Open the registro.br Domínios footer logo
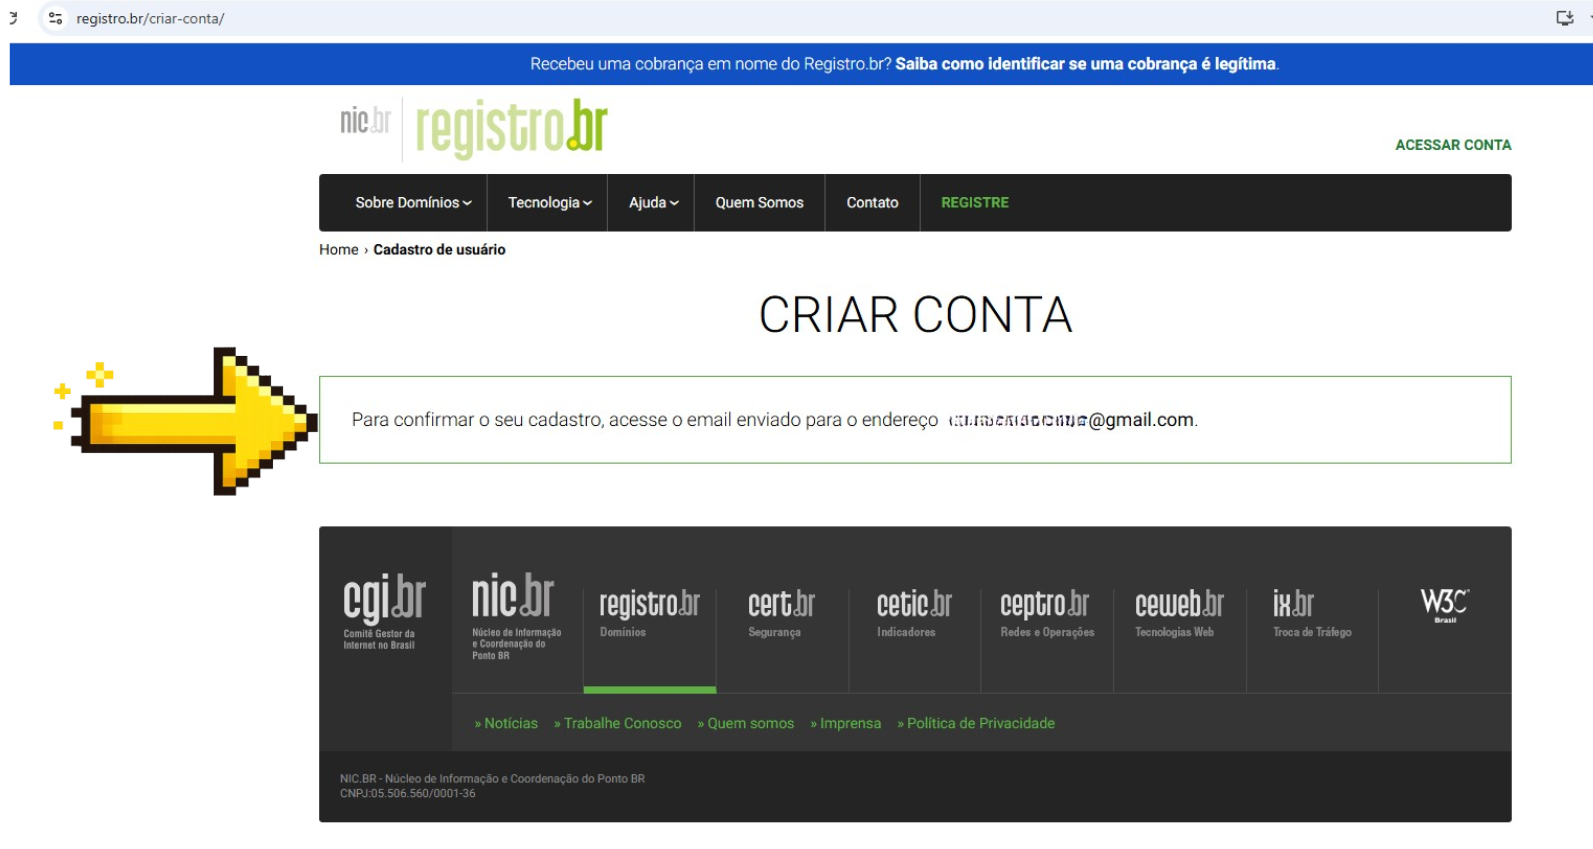 click(649, 613)
